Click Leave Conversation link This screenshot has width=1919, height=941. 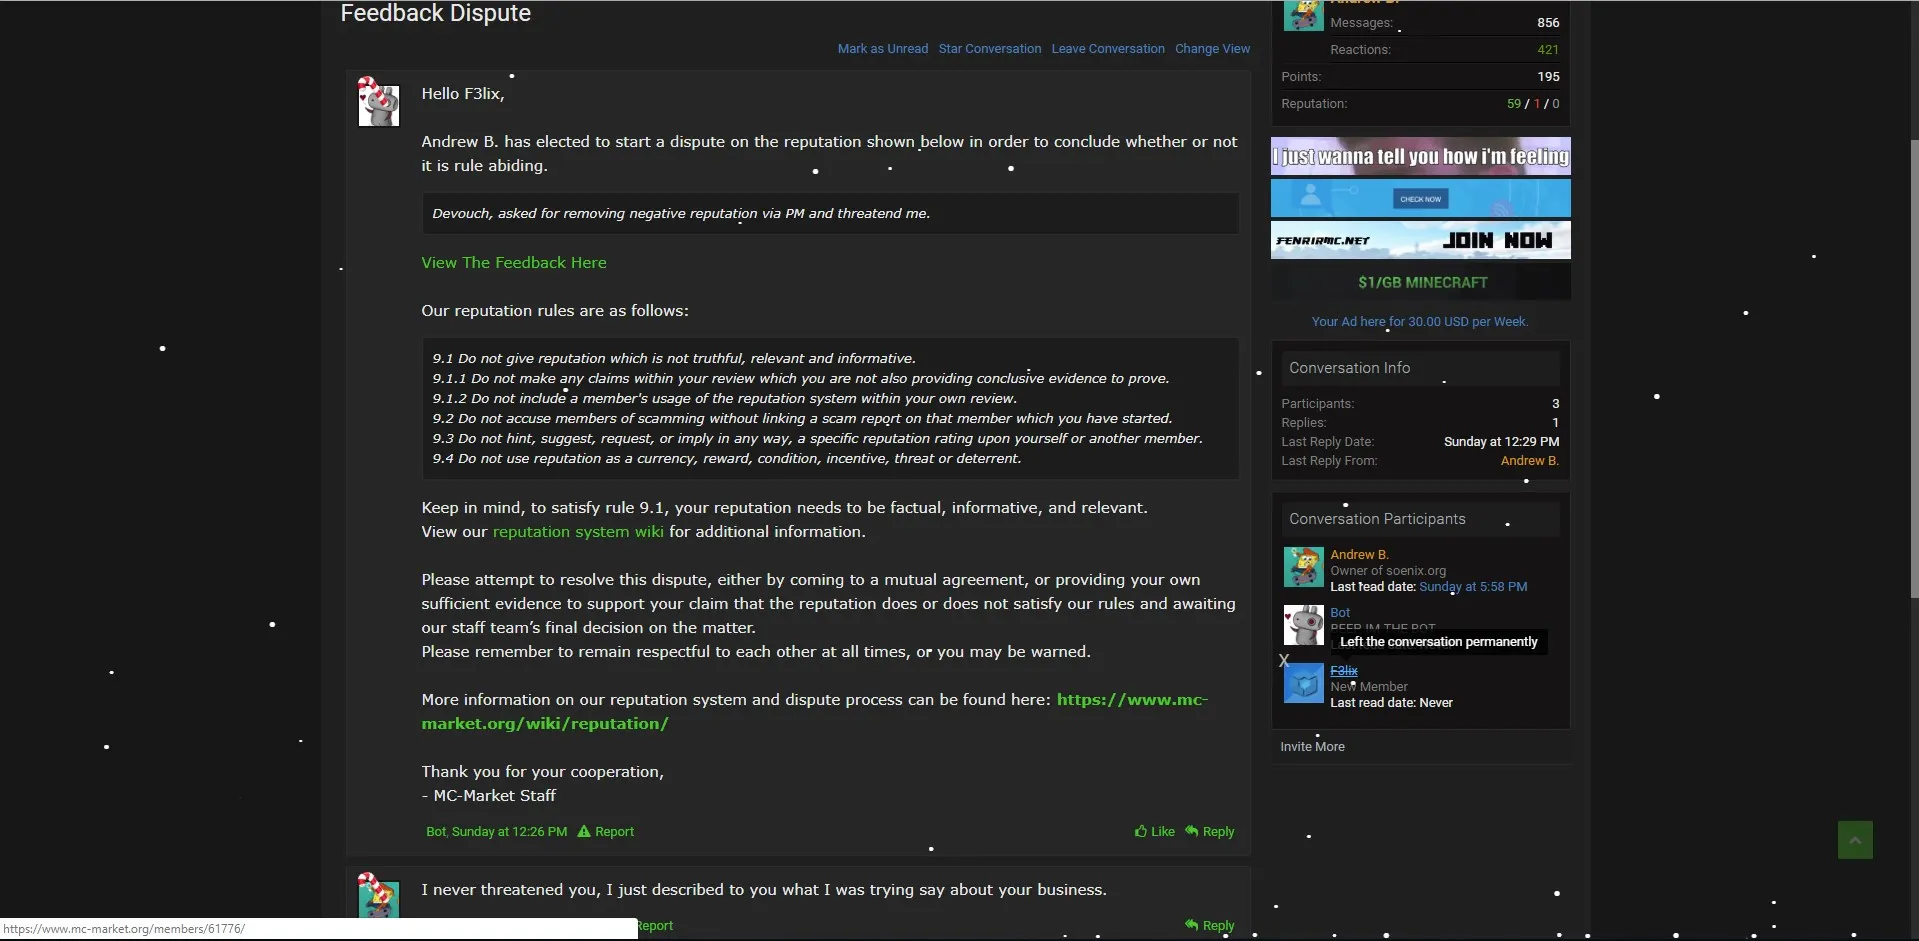click(x=1107, y=49)
